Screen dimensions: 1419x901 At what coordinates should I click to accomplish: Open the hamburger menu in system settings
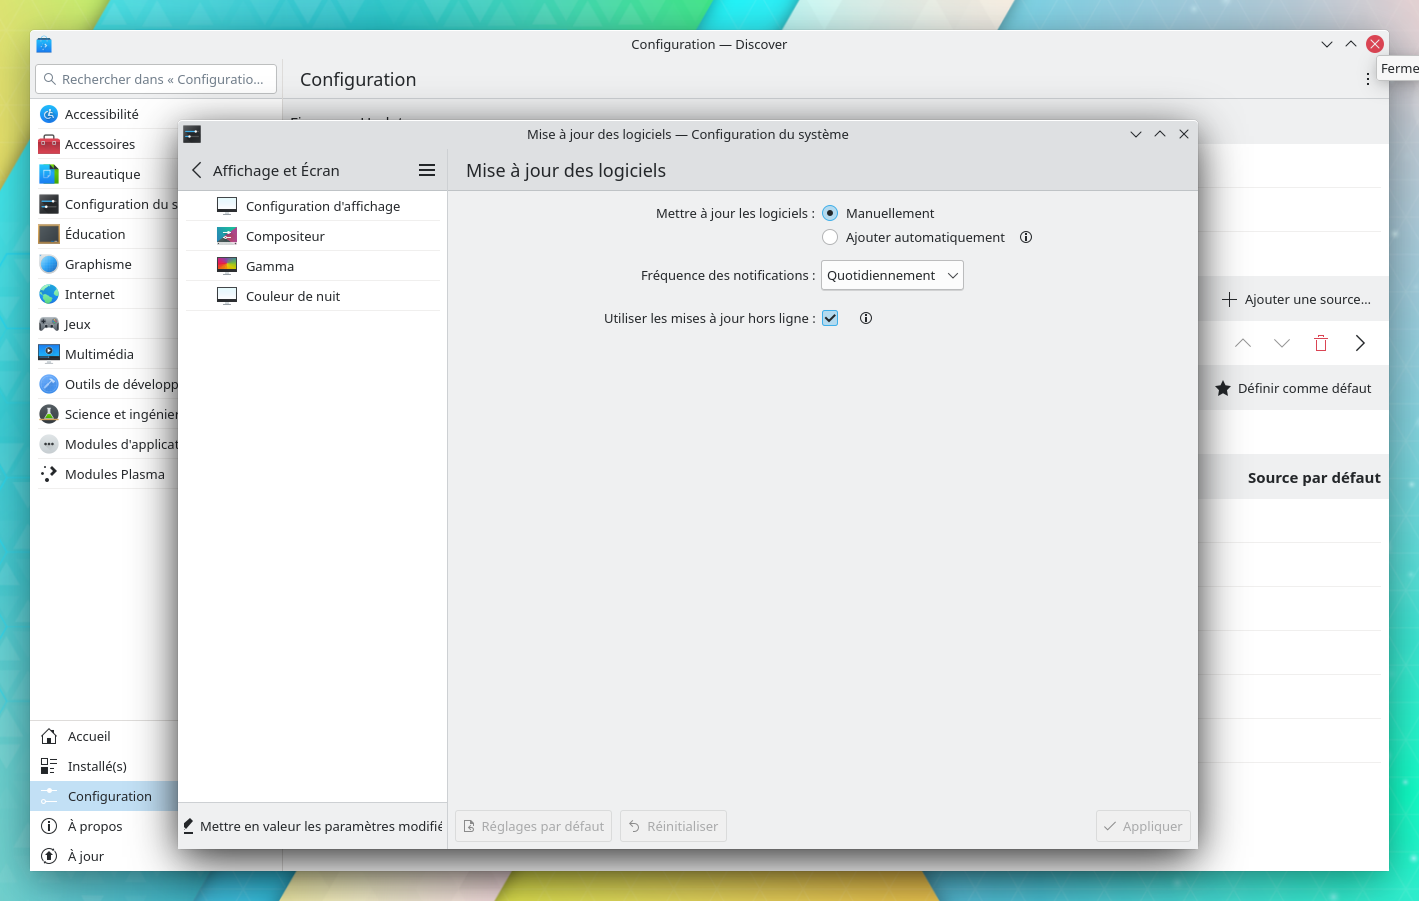coord(427,170)
